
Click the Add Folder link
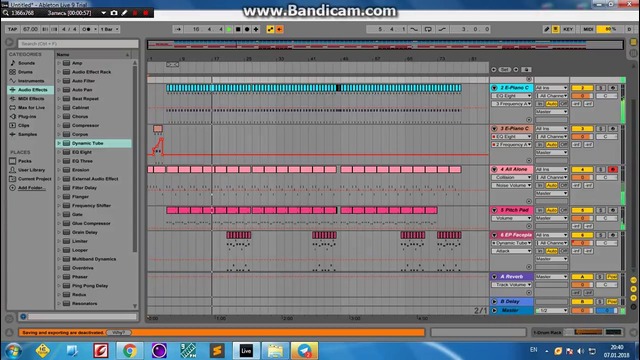pyautogui.click(x=31, y=188)
